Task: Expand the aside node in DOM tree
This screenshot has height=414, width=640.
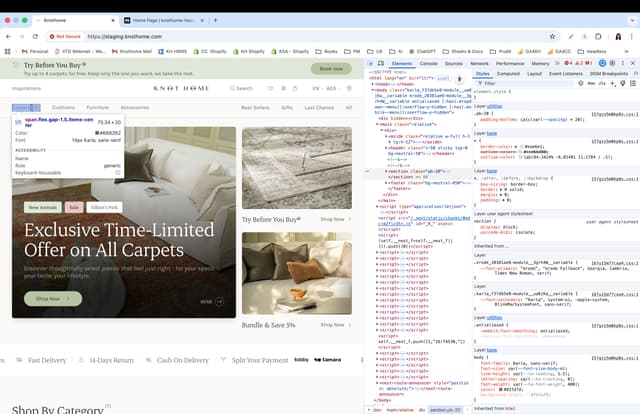Action: point(386,136)
